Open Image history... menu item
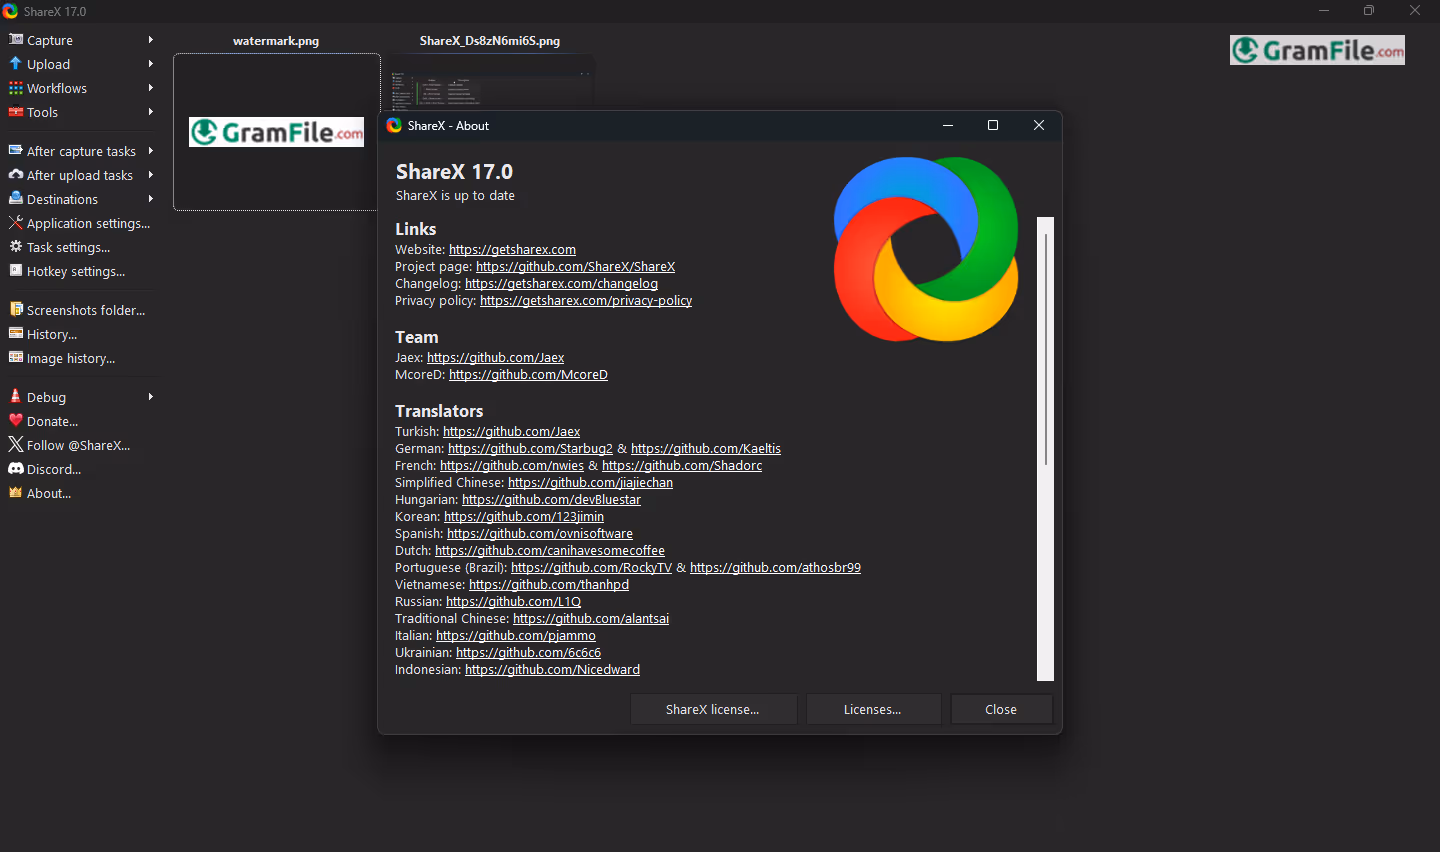This screenshot has height=852, width=1440. [x=80, y=358]
